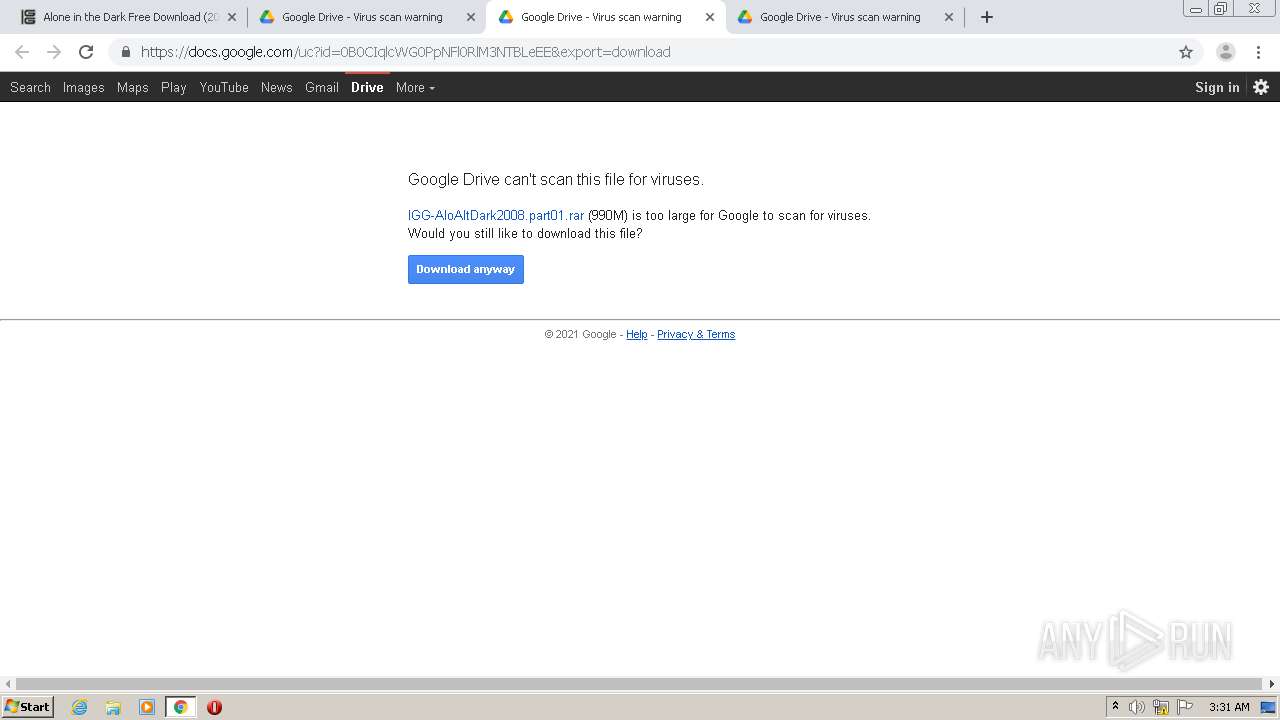Expand the More dropdown in the Google bar

415,87
